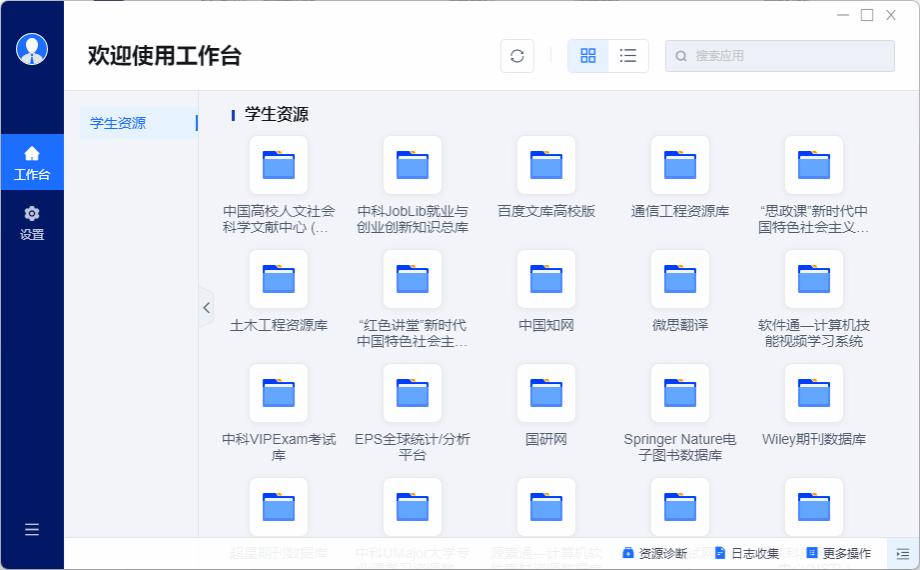Image resolution: width=920 pixels, height=570 pixels.
Task: Click 资源诊断 in the bottom bar
Action: [x=655, y=553]
